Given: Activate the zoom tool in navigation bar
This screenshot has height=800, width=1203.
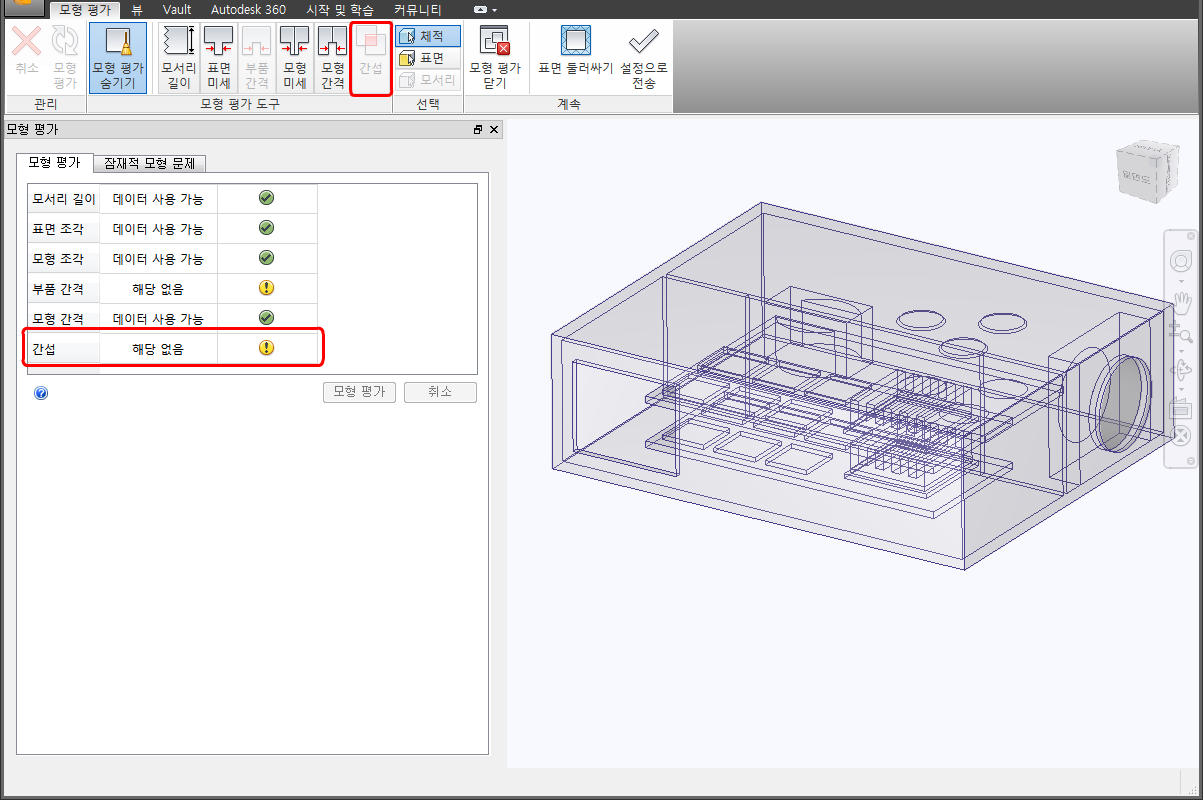Looking at the screenshot, I should point(1180,332).
